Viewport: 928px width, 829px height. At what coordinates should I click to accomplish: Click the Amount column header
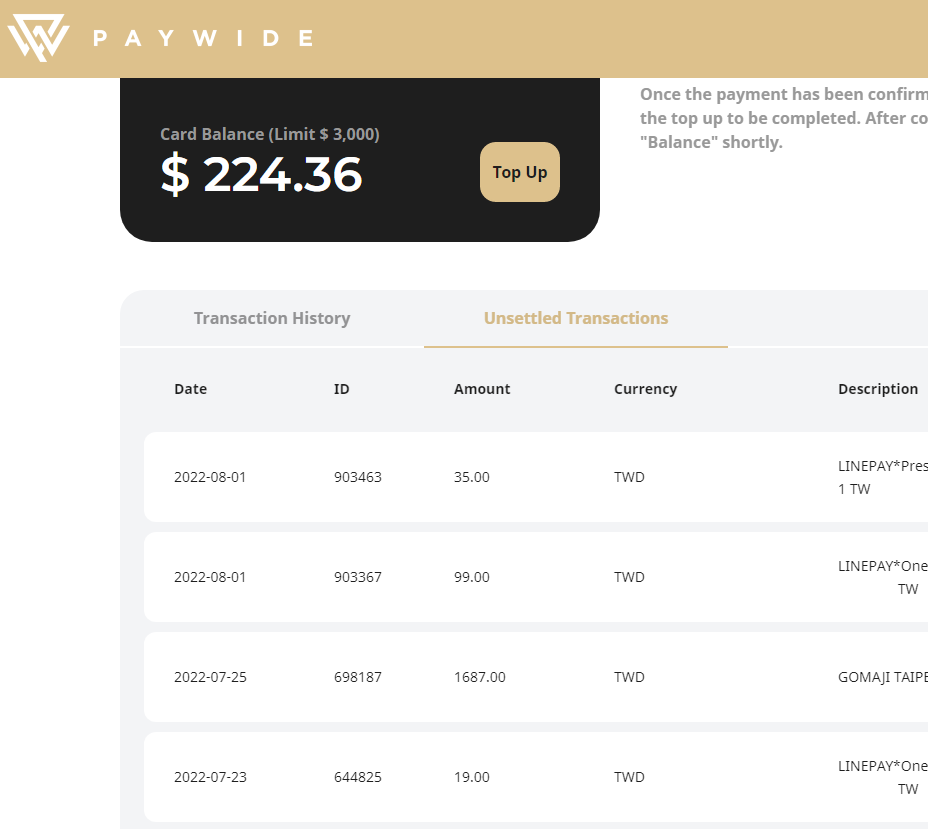[482, 389]
